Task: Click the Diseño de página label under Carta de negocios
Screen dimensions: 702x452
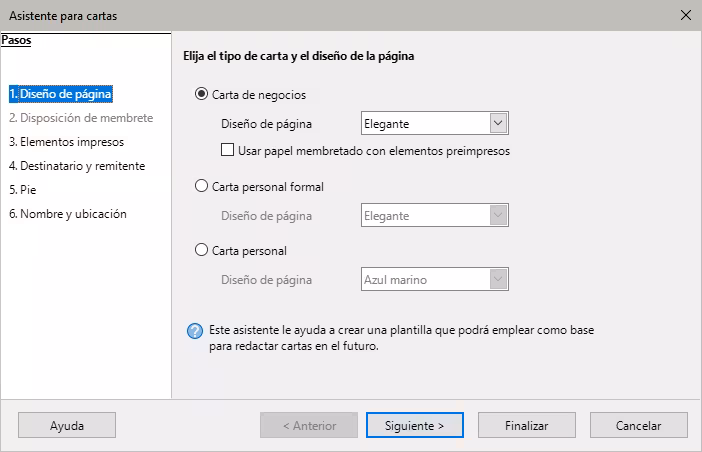Action: click(x=266, y=124)
